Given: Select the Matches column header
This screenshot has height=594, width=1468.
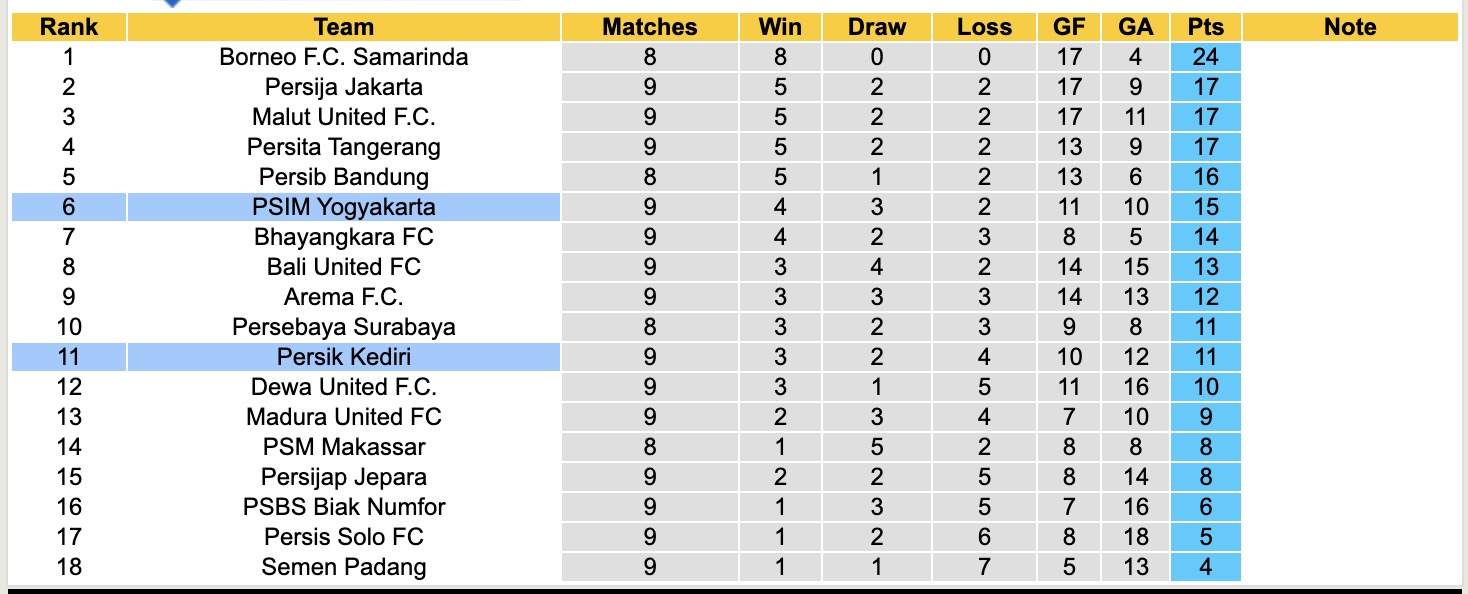Looking at the screenshot, I should pyautogui.click(x=650, y=27).
